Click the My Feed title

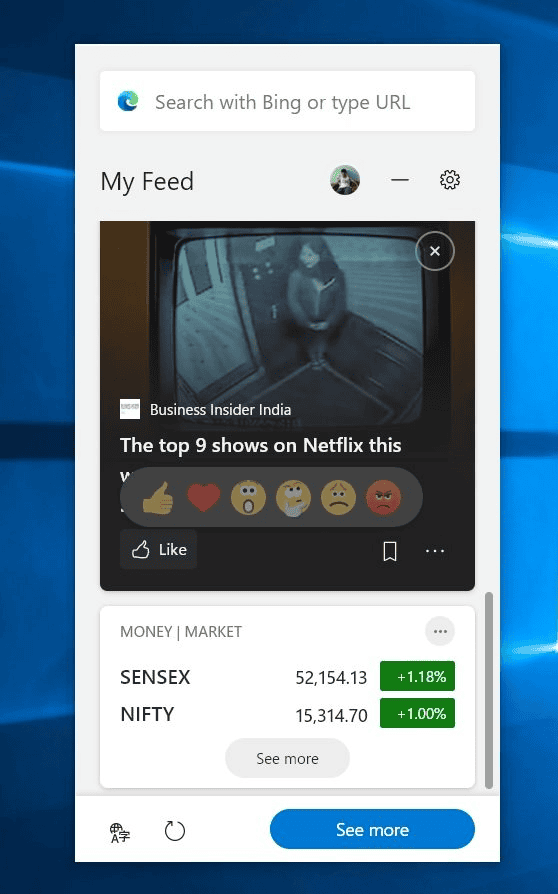click(x=147, y=181)
